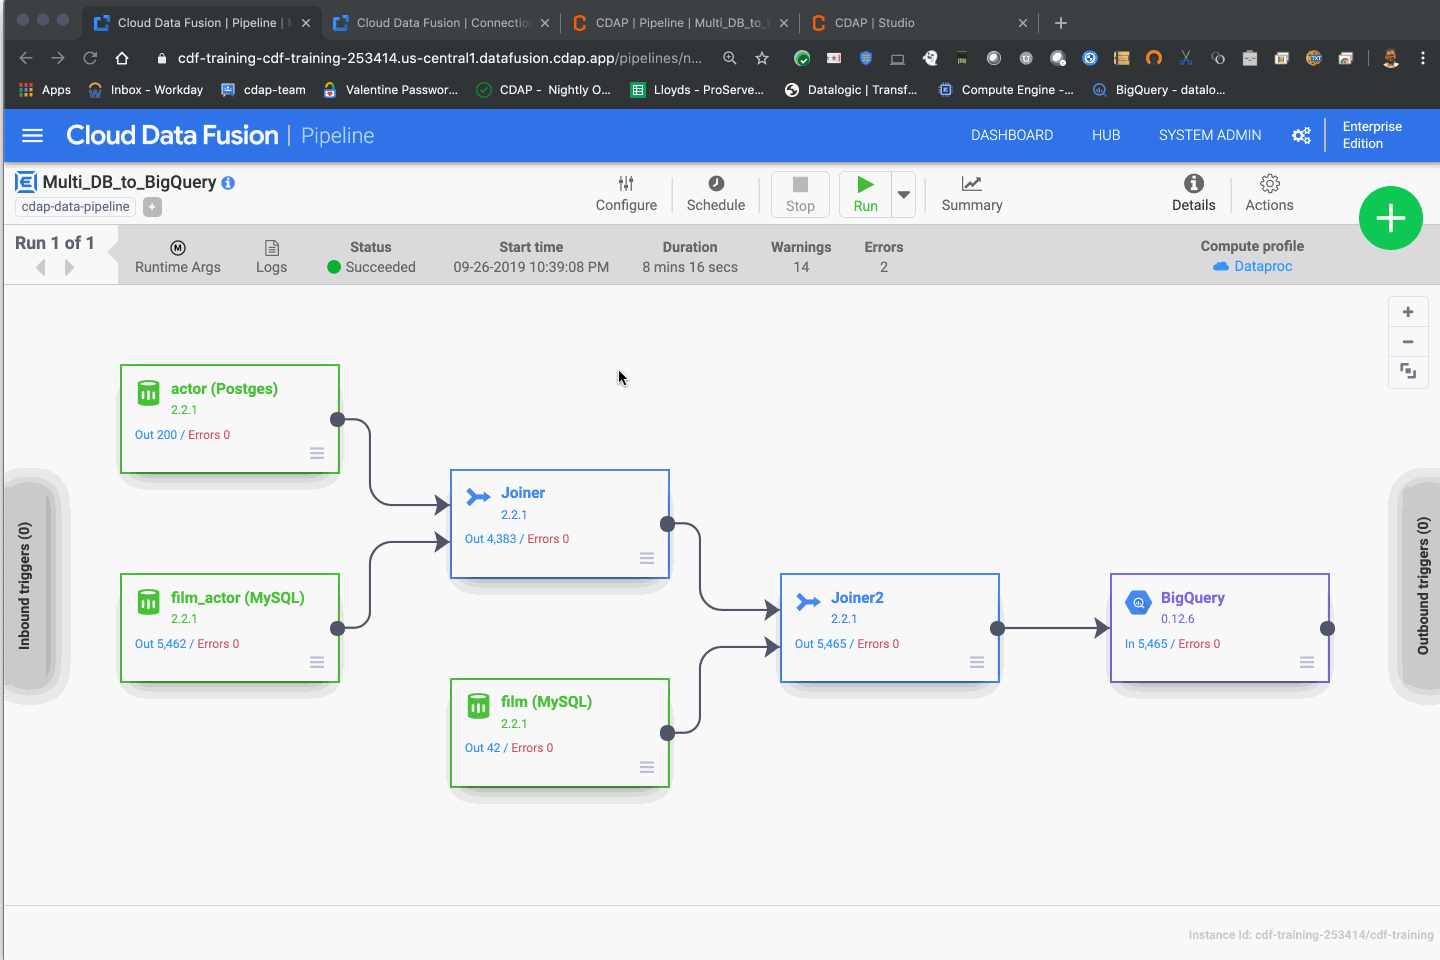Open the Hub
Viewport: 1440px width, 960px height.
click(1106, 135)
